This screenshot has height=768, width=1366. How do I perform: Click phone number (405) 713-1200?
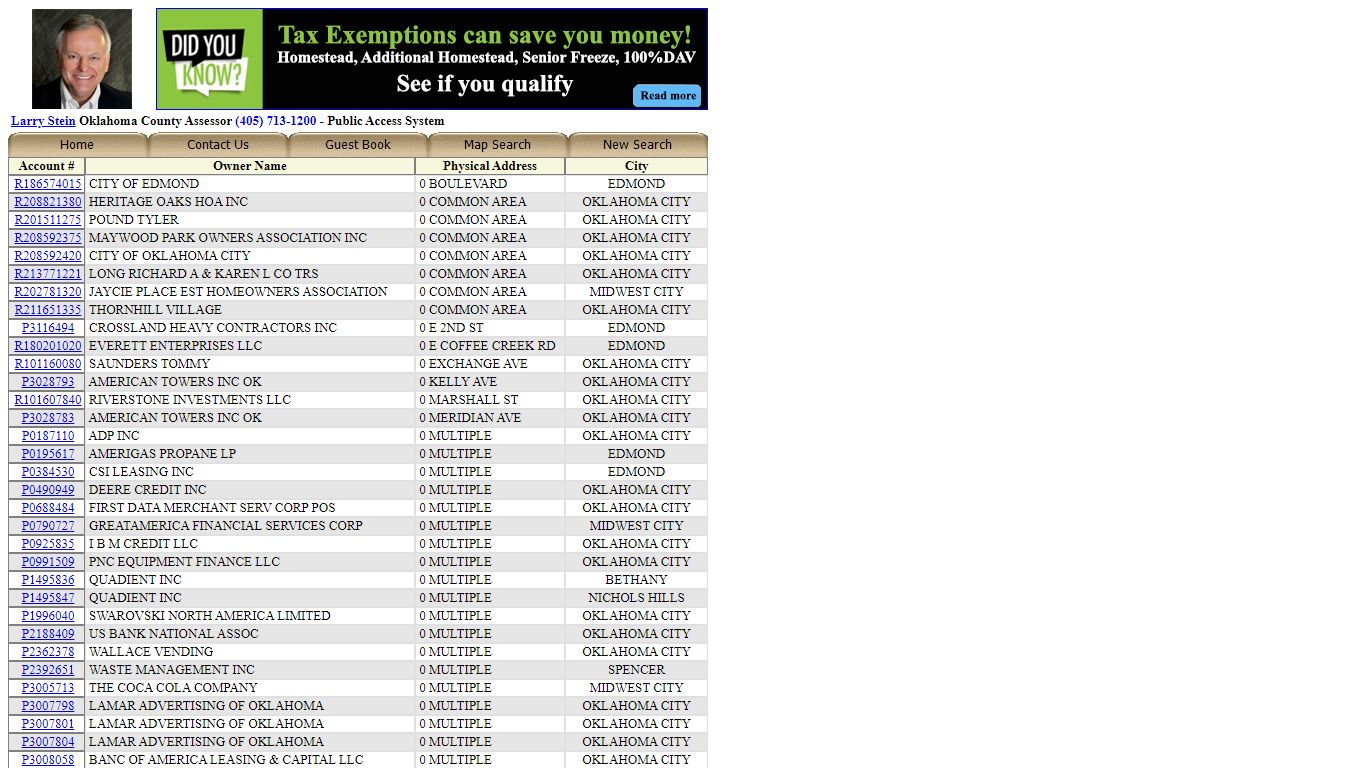coord(276,121)
